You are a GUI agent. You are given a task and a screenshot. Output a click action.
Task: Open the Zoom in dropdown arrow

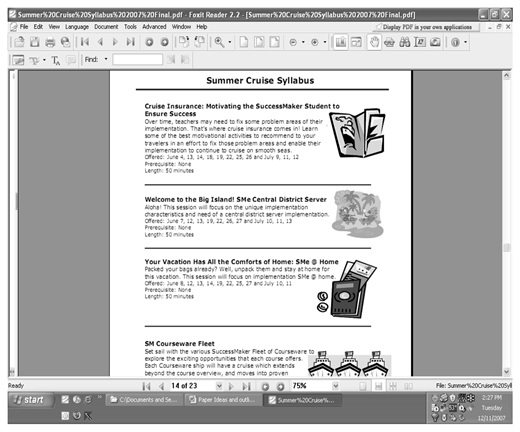[325, 42]
